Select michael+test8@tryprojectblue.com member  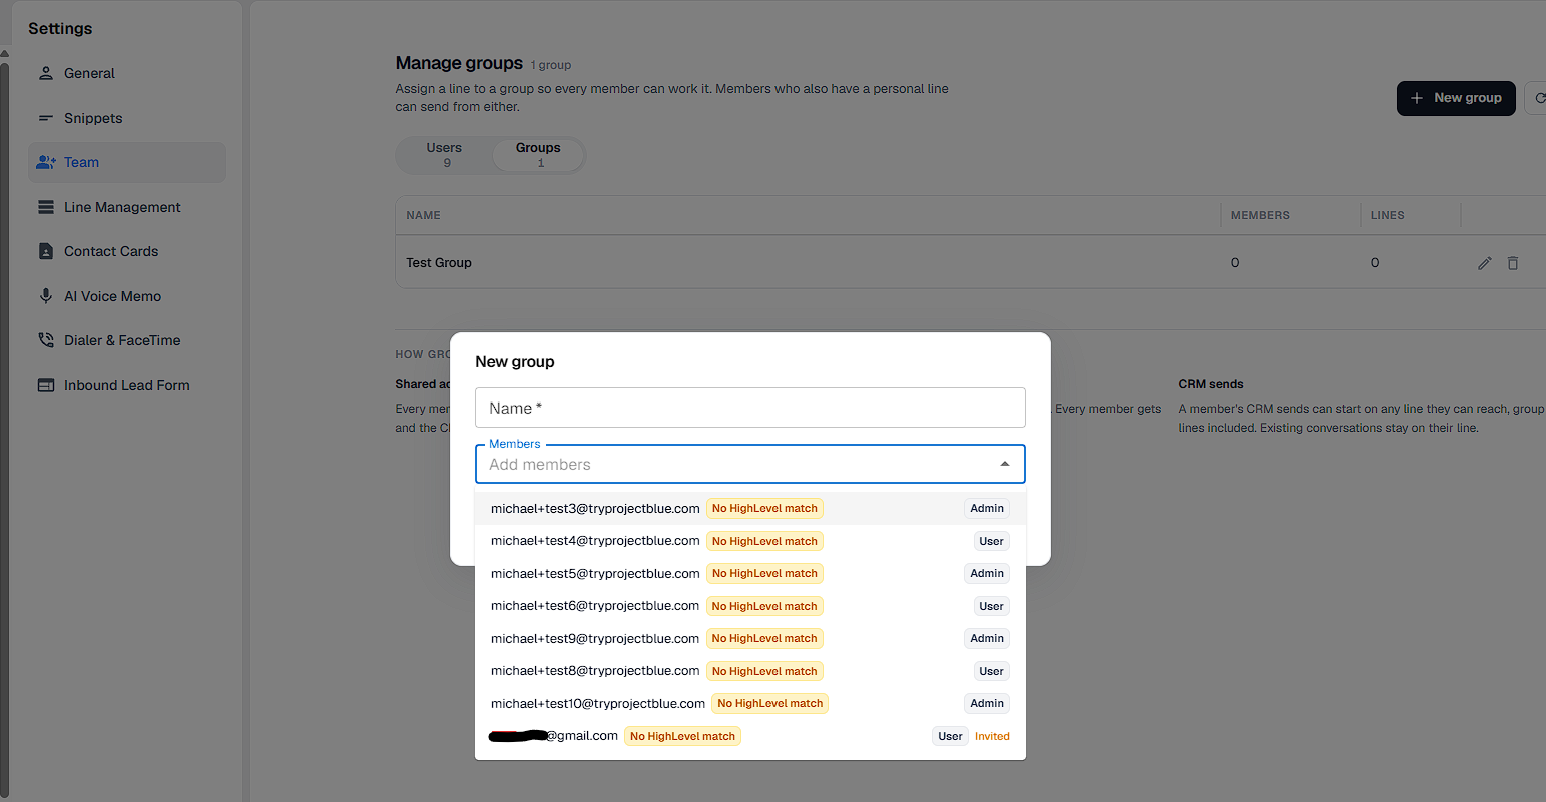pyautogui.click(x=750, y=671)
